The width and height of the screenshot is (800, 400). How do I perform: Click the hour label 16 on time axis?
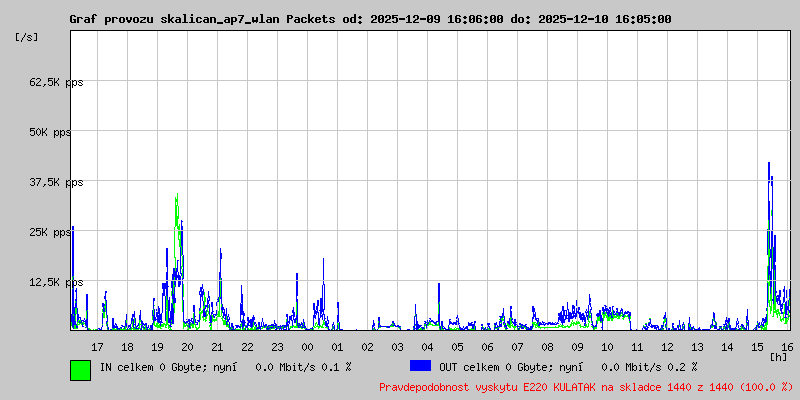(787, 347)
